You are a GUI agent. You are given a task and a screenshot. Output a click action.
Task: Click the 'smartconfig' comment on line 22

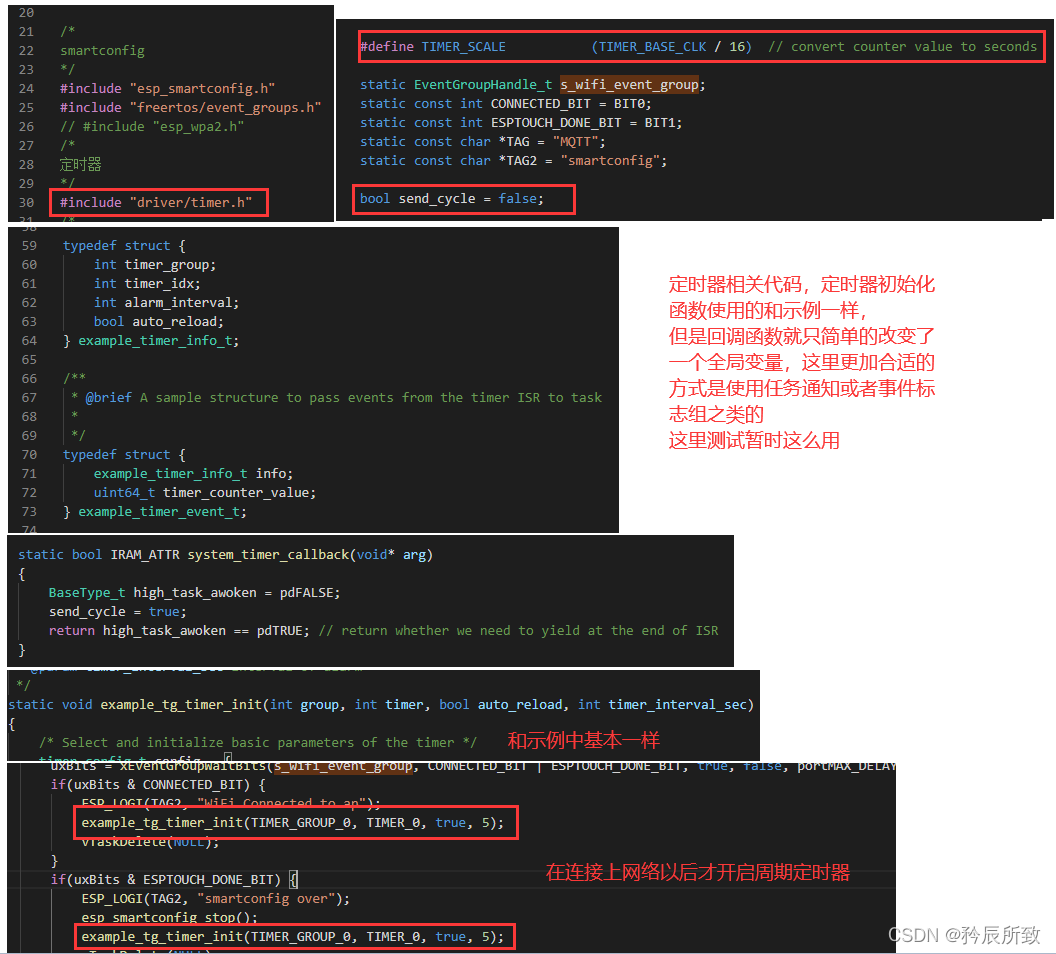coord(102,50)
